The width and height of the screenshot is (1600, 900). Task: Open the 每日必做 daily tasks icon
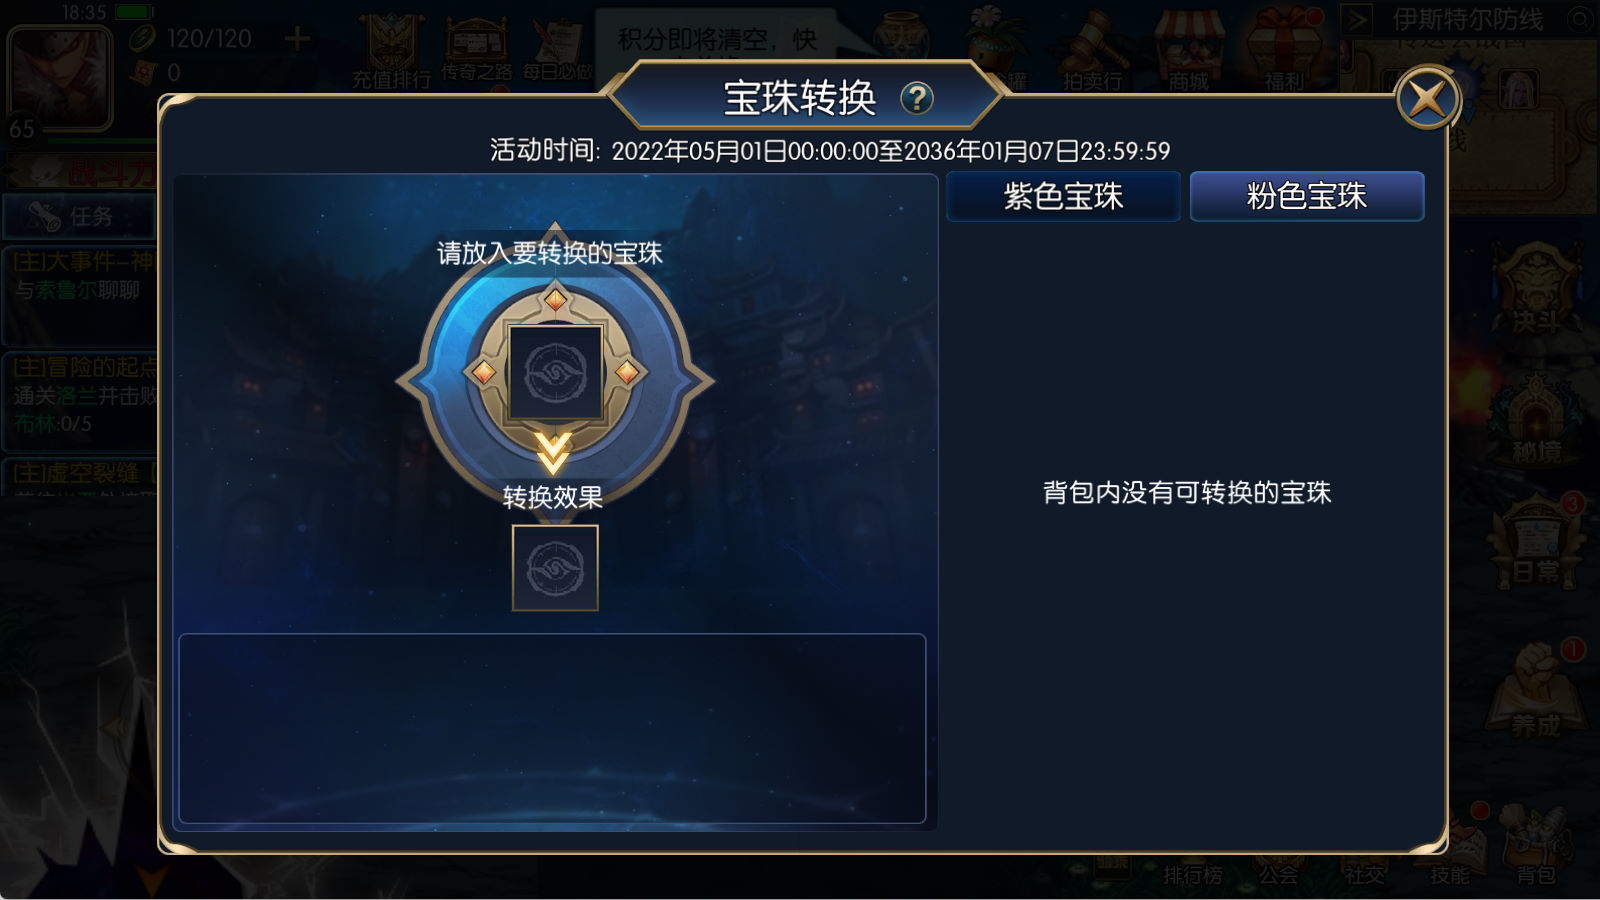(x=557, y=48)
